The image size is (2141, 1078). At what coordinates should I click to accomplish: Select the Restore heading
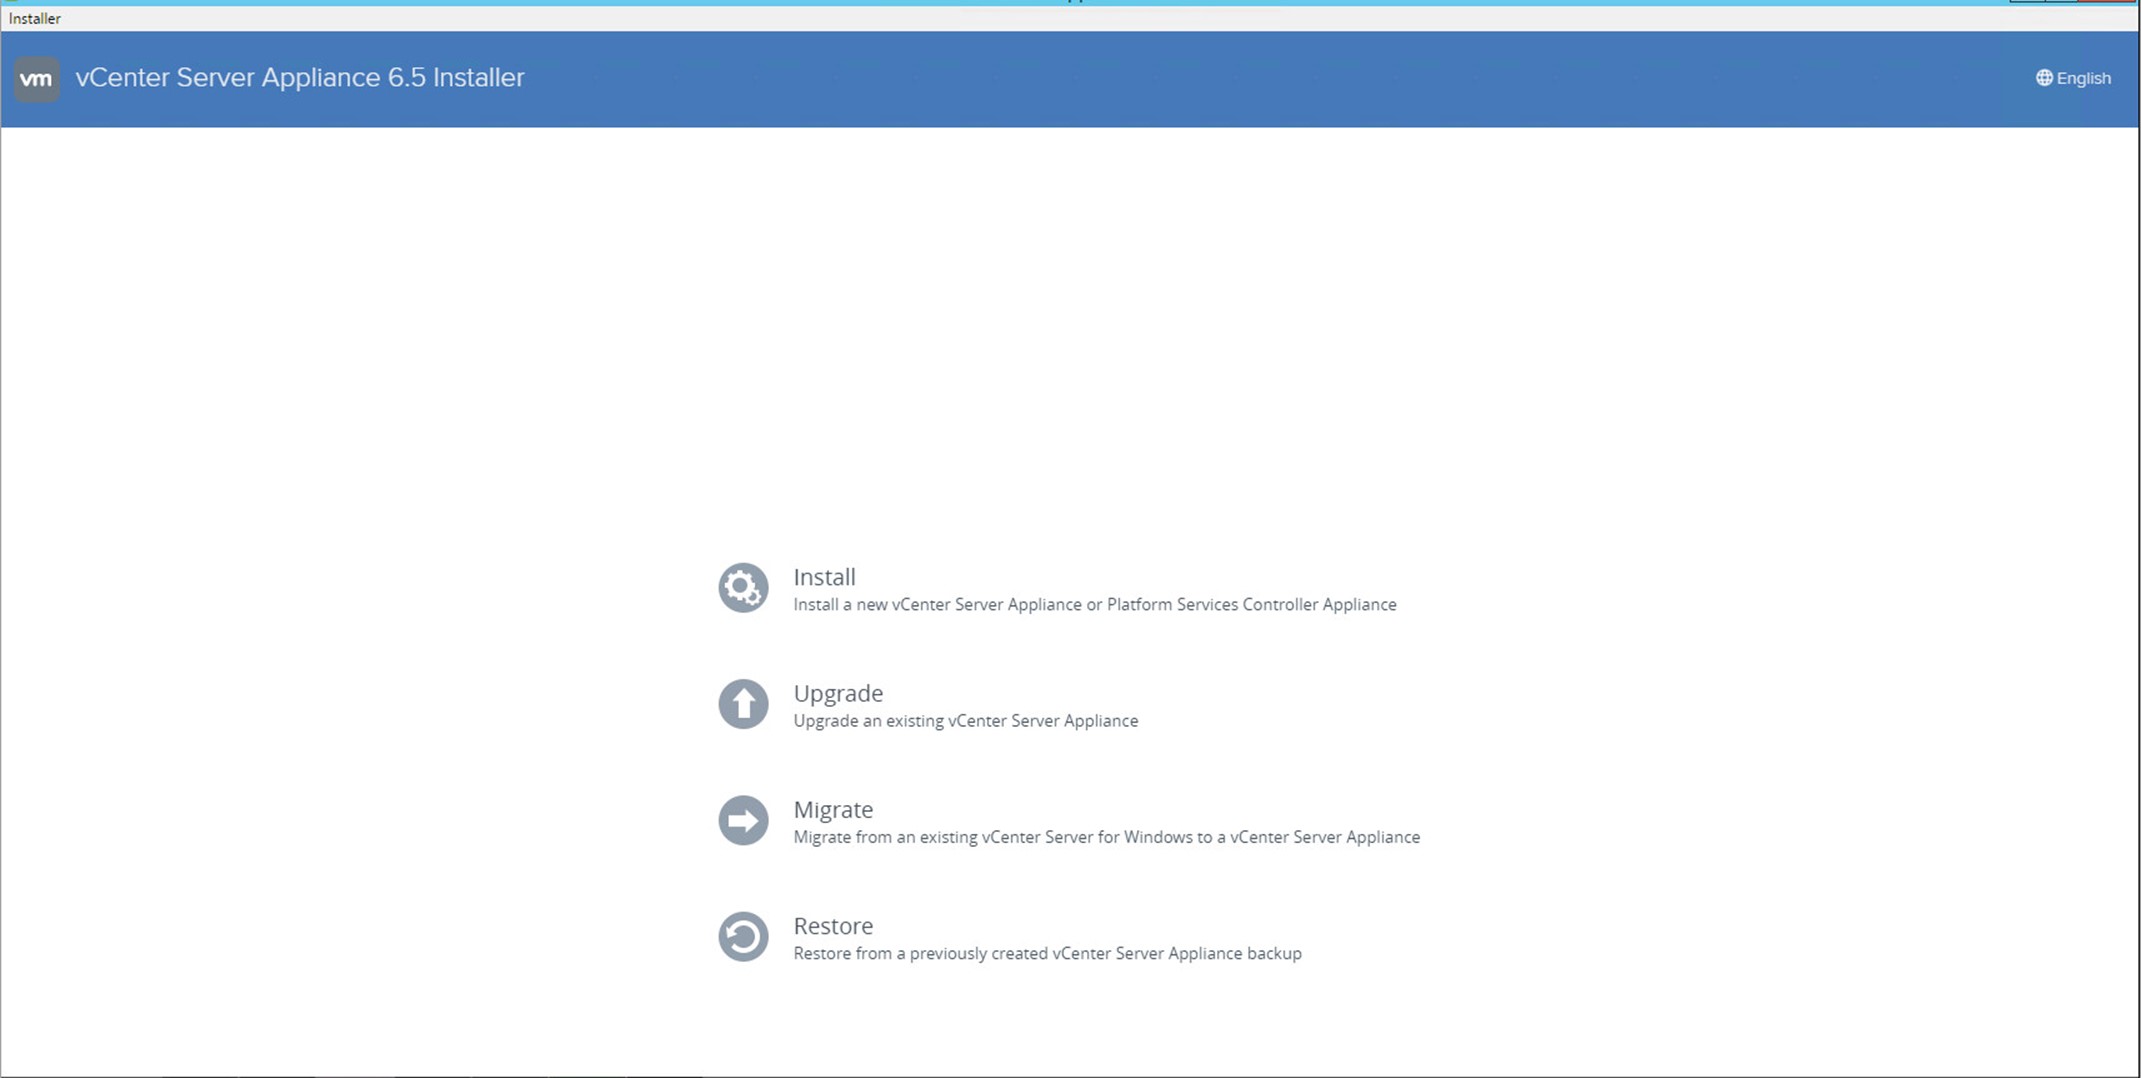pyautogui.click(x=833, y=925)
